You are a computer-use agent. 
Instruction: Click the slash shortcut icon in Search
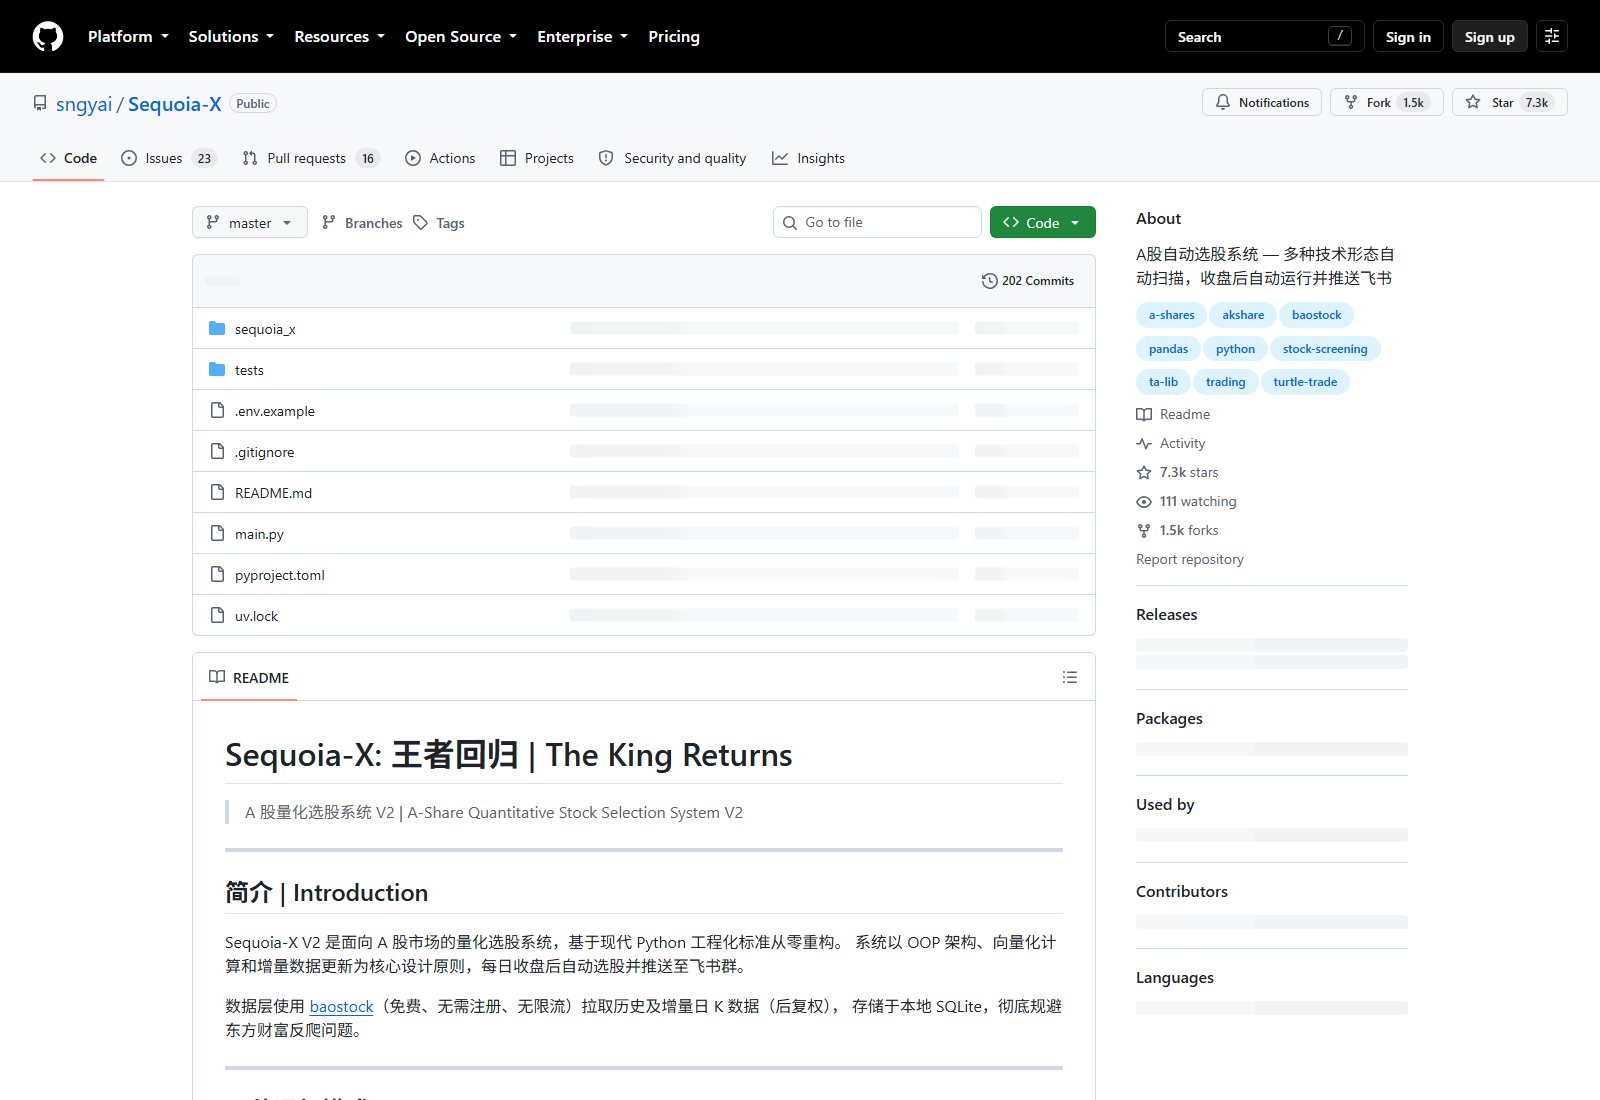1340,36
